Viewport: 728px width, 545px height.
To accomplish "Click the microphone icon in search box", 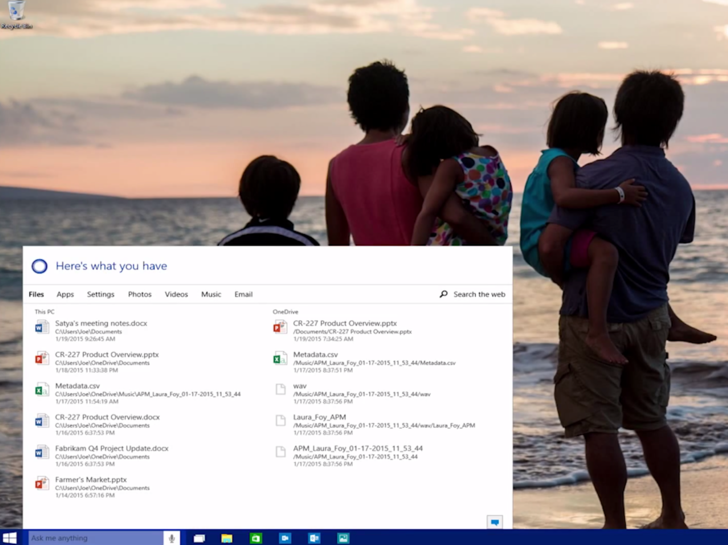I will click(x=171, y=538).
